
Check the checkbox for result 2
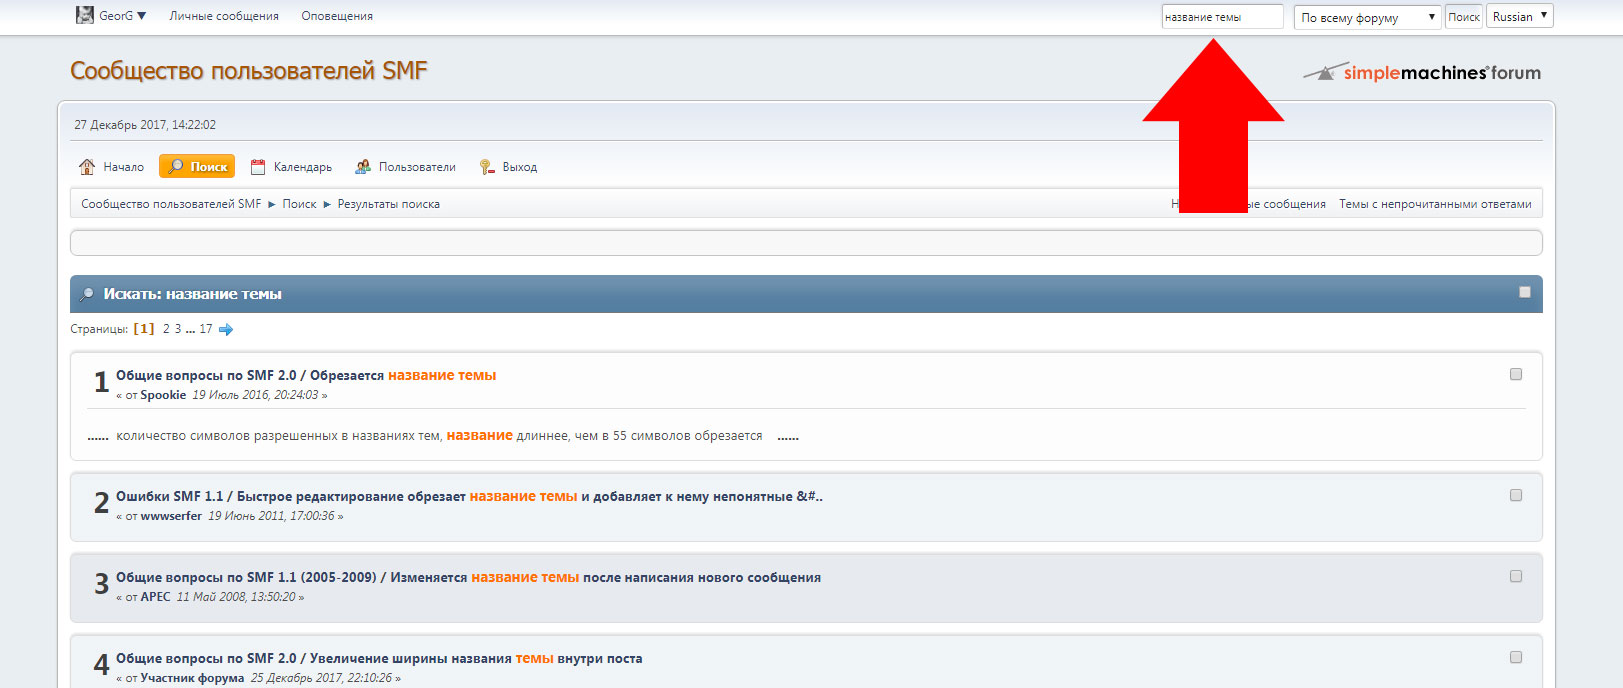[1516, 495]
